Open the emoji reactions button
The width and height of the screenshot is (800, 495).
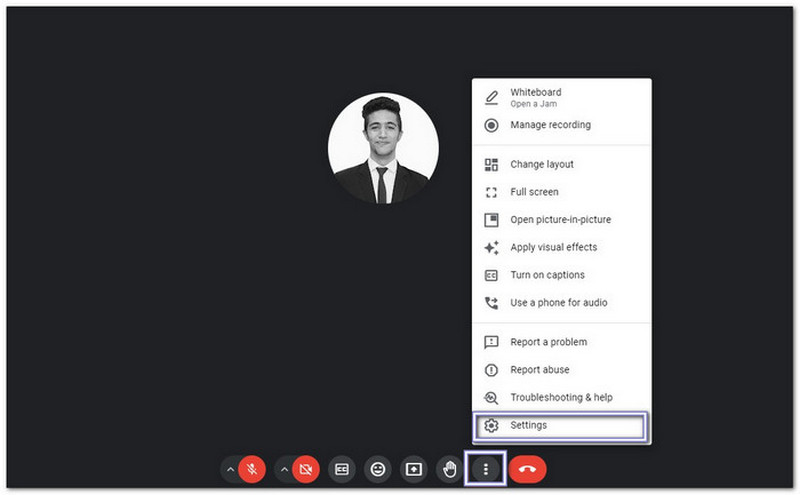(x=377, y=468)
